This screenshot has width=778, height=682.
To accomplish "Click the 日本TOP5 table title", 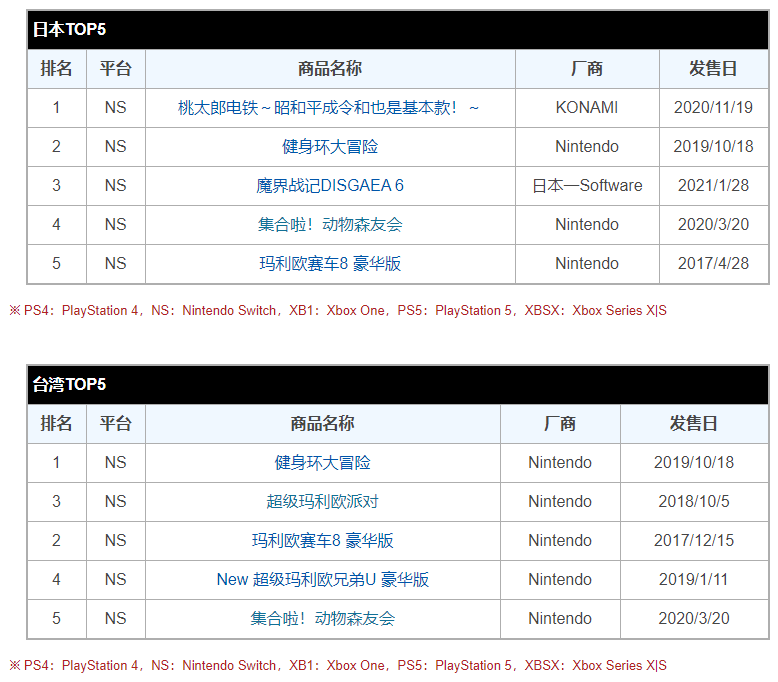I will (69, 29).
